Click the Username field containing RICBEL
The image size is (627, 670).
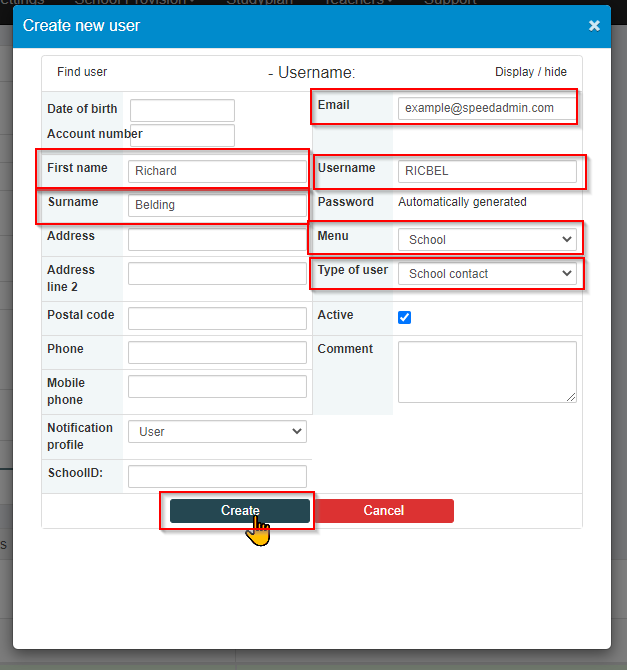(487, 171)
